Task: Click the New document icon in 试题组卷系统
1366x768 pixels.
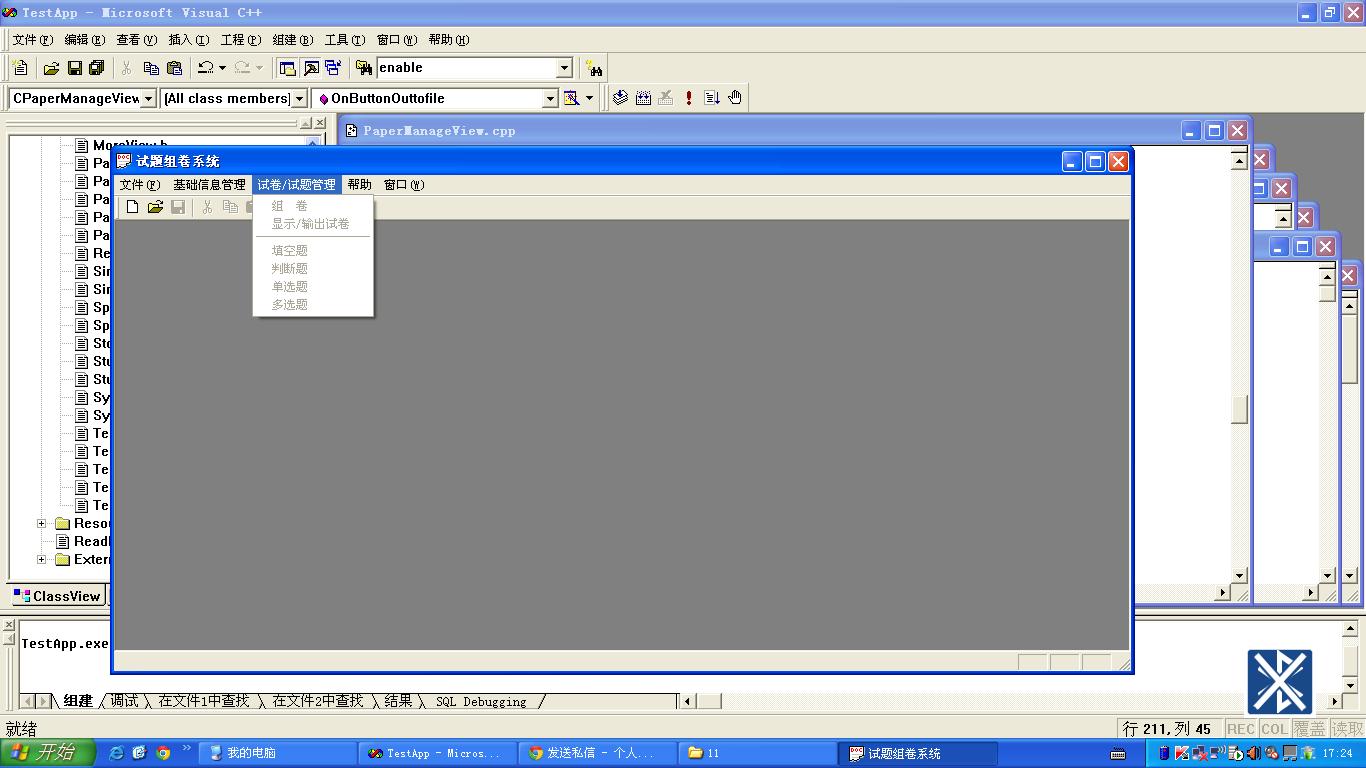Action: click(132, 207)
